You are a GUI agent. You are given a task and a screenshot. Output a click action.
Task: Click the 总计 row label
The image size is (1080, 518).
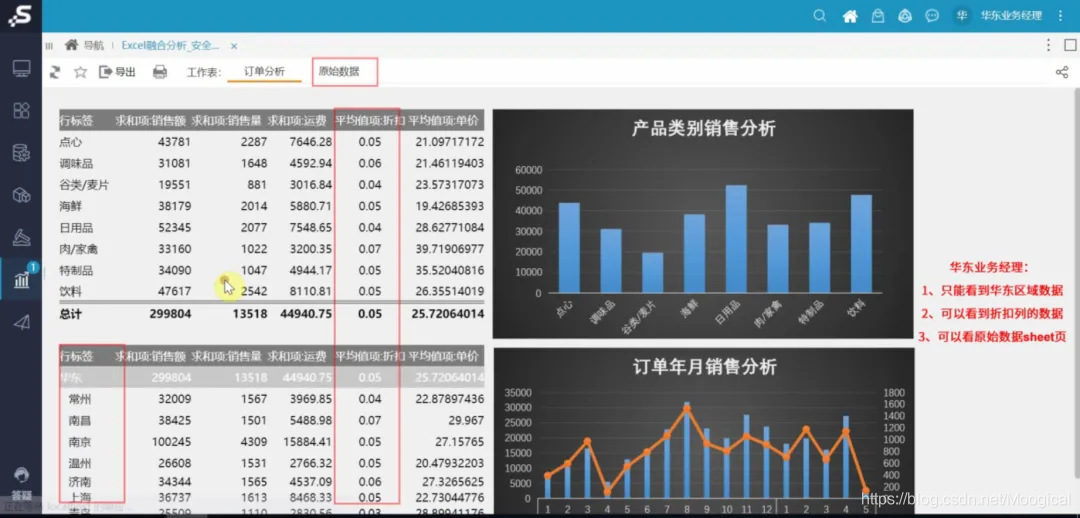tap(71, 314)
